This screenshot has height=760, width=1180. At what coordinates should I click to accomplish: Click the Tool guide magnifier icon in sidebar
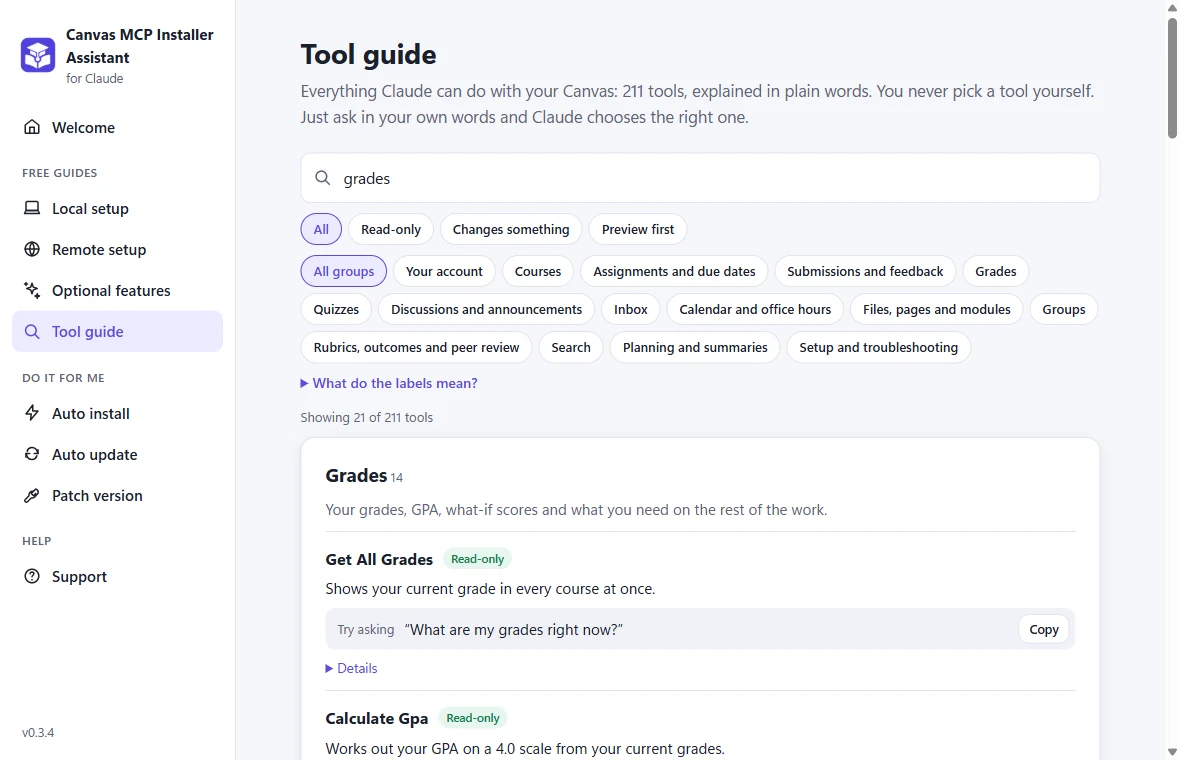tap(32, 331)
